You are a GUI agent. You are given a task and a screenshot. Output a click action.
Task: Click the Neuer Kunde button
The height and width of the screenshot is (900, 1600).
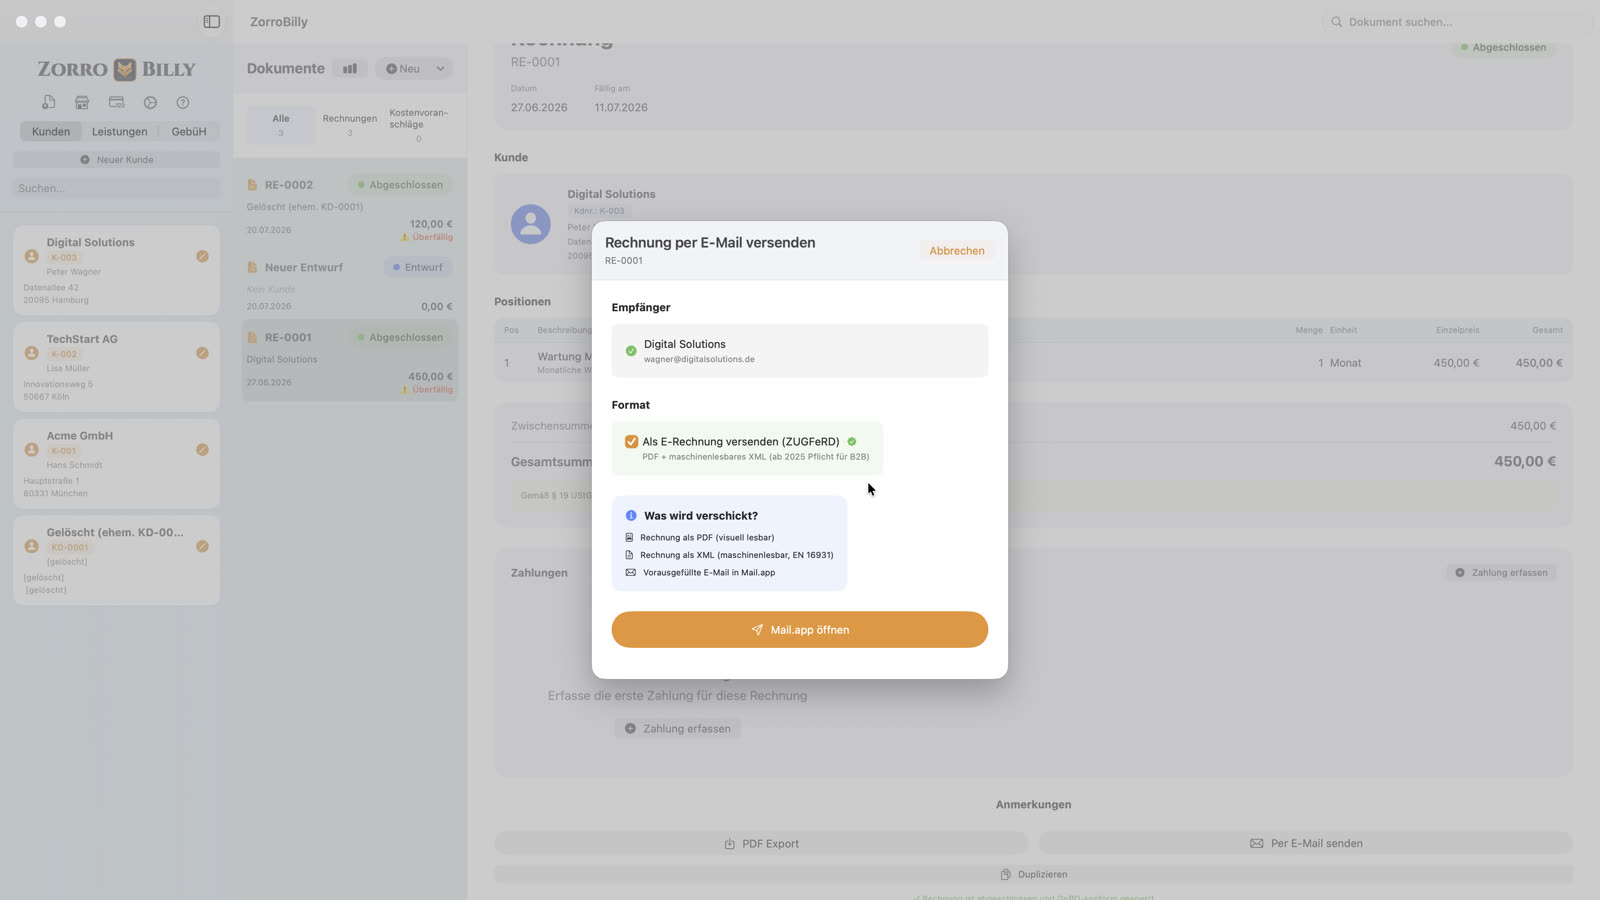point(116,160)
